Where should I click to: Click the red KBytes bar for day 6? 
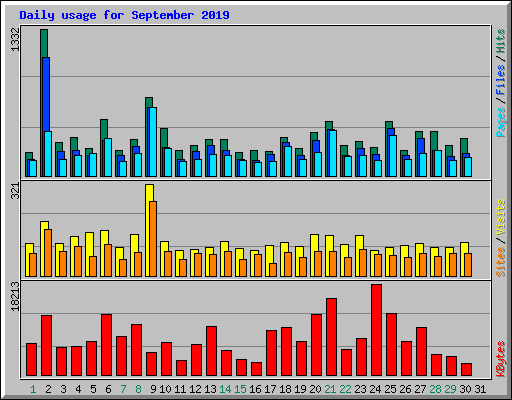tap(106, 345)
